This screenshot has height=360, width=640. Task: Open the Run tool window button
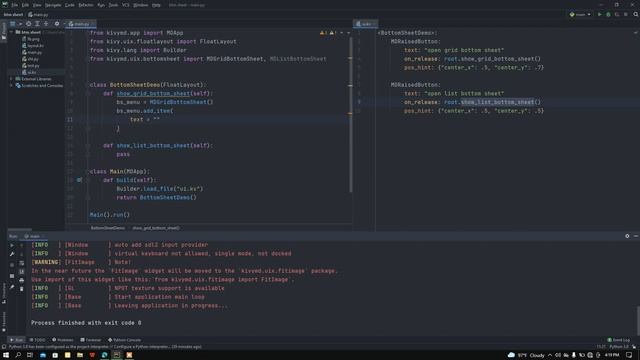tap(16, 340)
